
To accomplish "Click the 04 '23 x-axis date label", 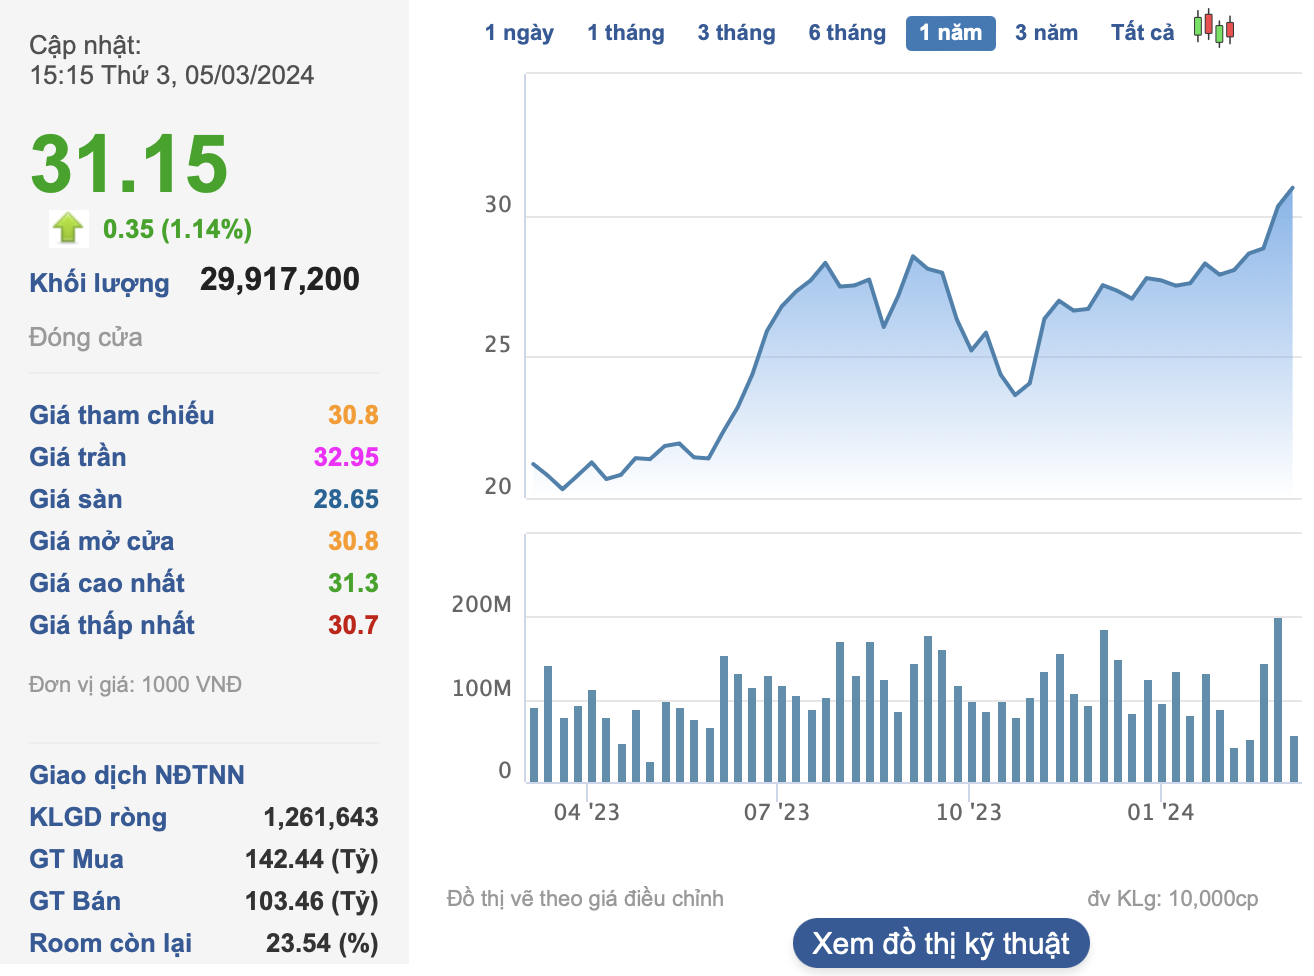I will [587, 812].
